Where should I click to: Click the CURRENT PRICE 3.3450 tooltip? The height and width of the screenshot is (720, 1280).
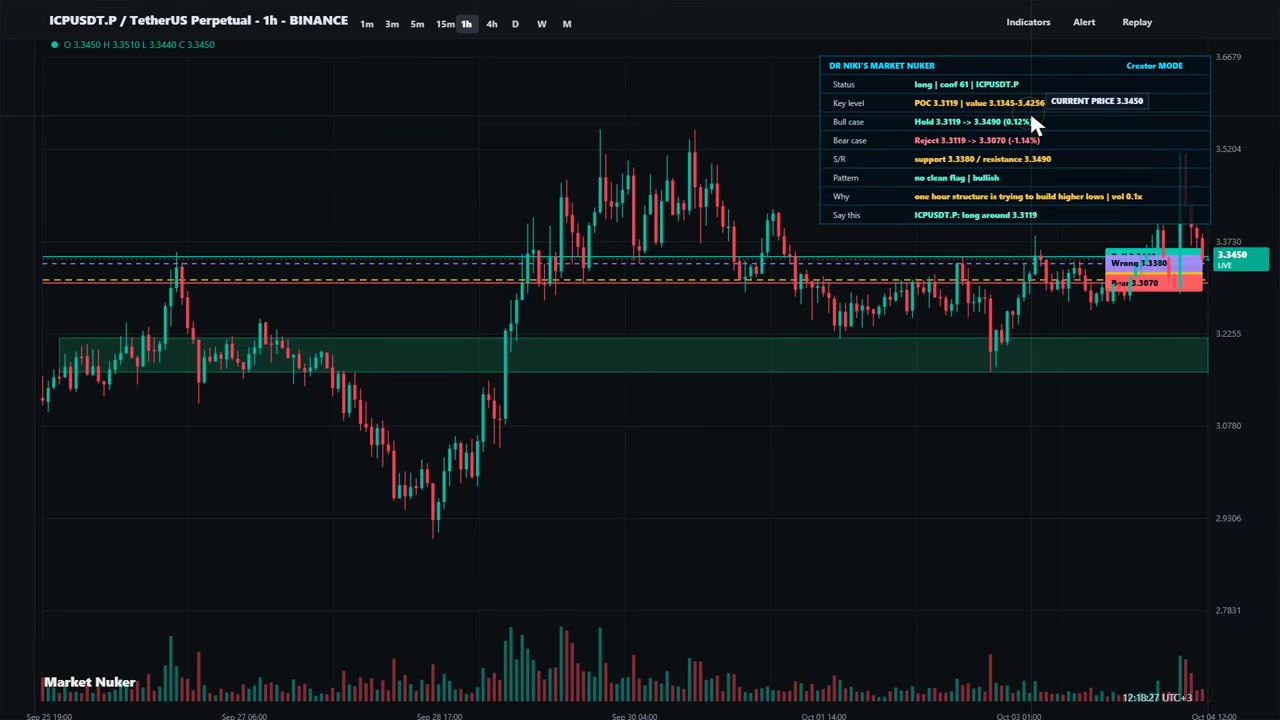pyautogui.click(x=1096, y=101)
